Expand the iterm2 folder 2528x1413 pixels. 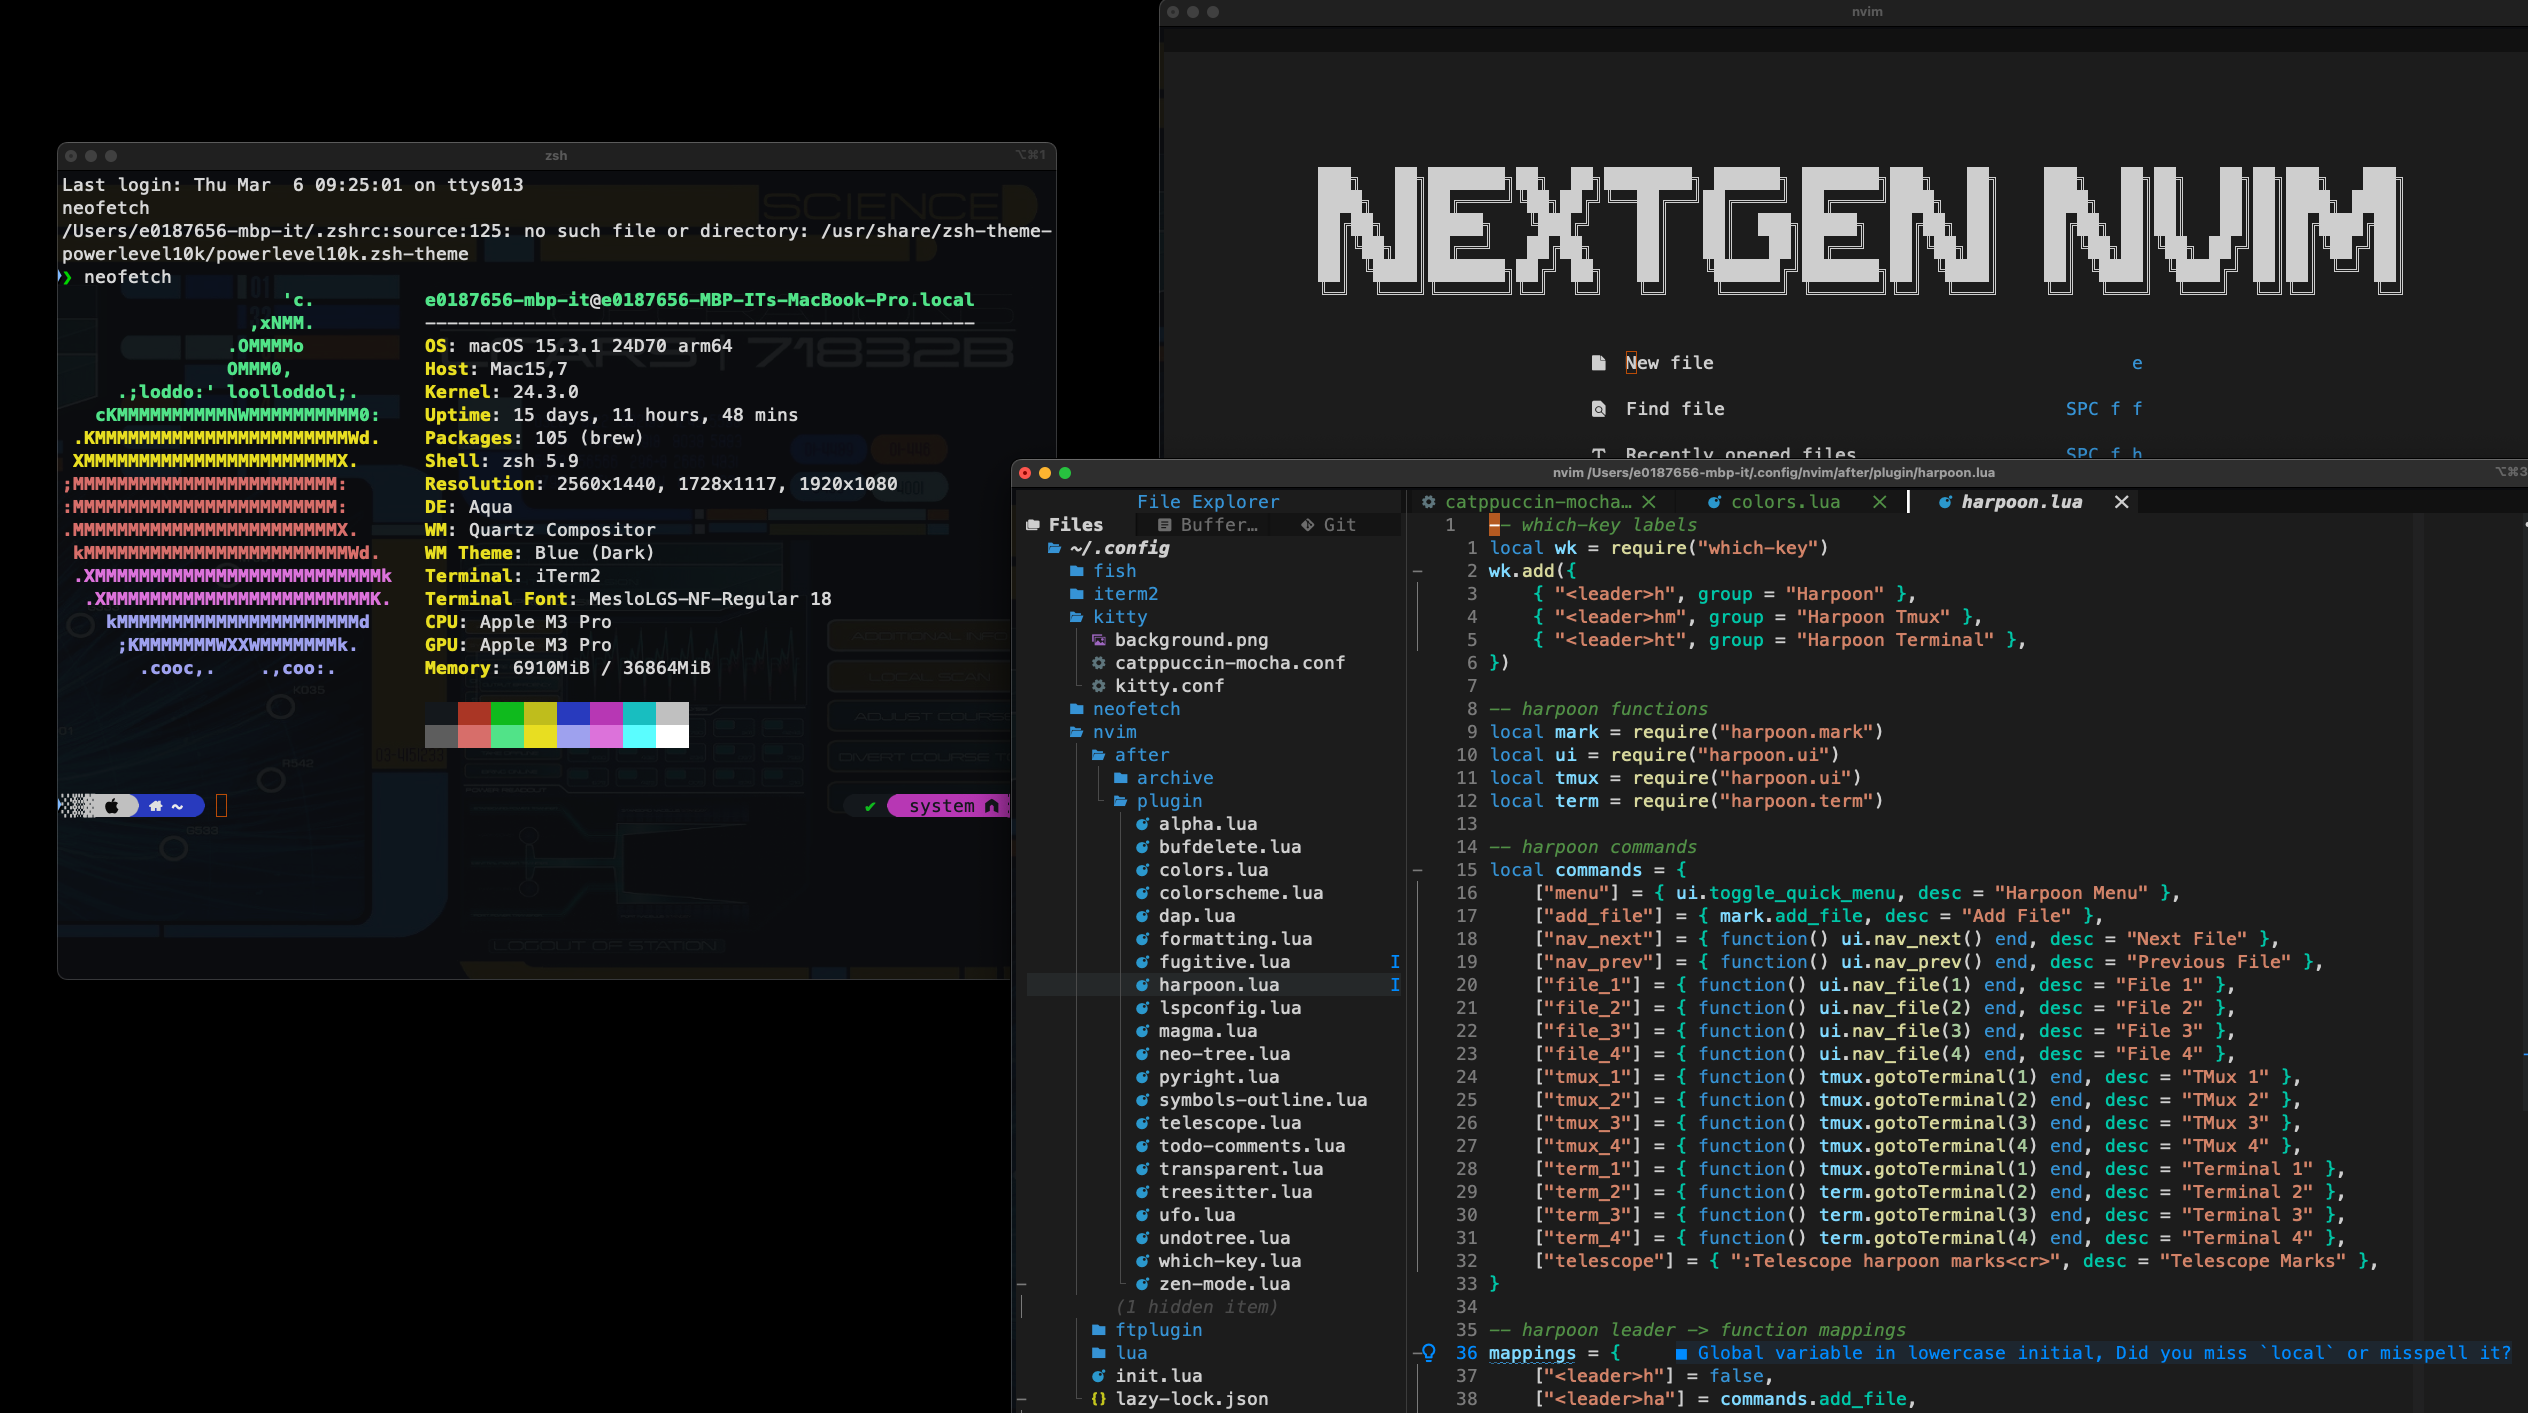click(x=1113, y=594)
